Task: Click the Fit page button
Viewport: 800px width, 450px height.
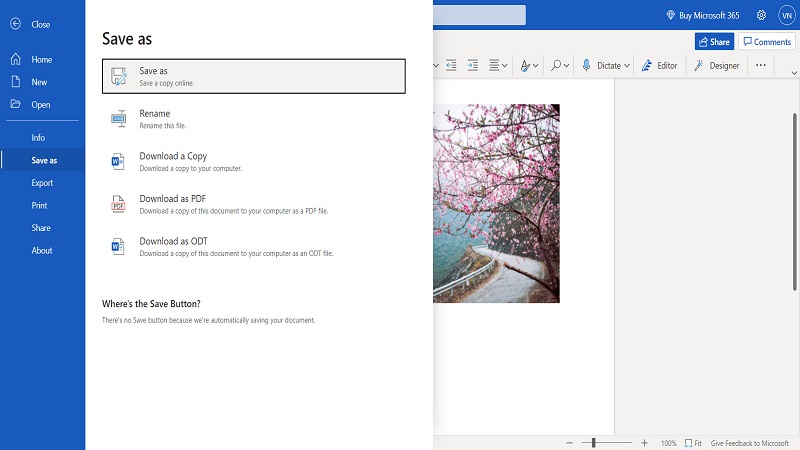Action: click(693, 443)
